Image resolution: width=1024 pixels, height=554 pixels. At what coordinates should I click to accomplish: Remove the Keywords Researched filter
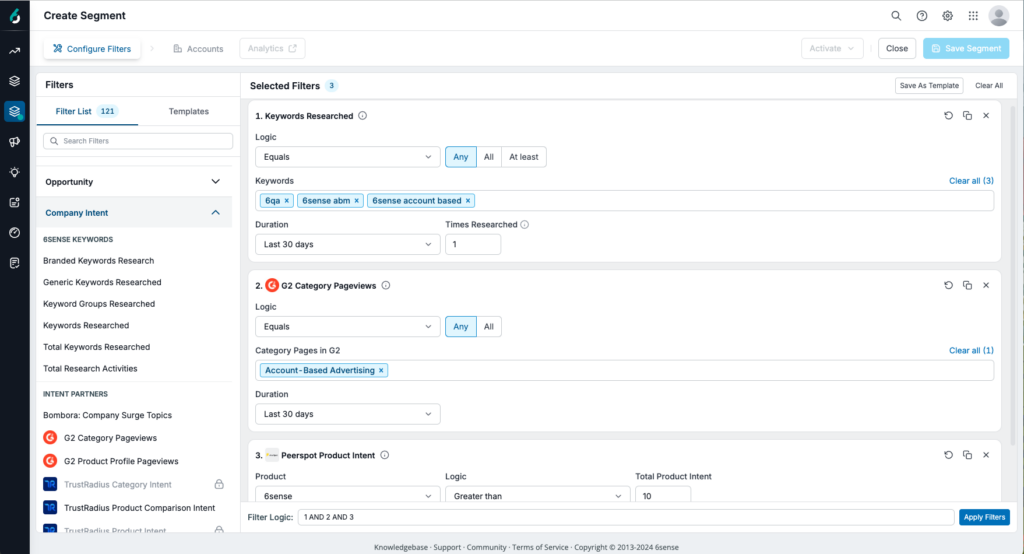986,116
